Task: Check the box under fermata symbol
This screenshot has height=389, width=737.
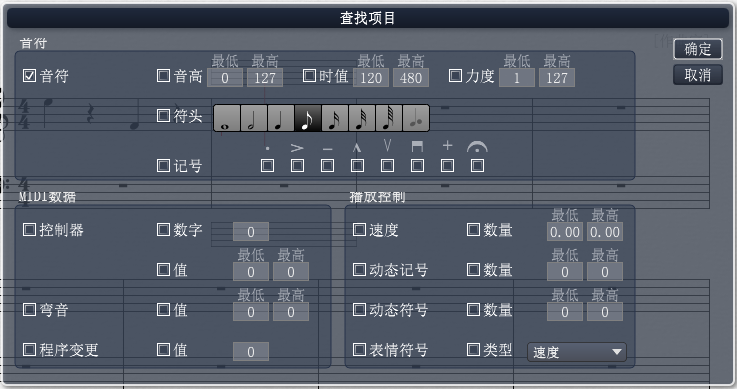Action: click(478, 165)
